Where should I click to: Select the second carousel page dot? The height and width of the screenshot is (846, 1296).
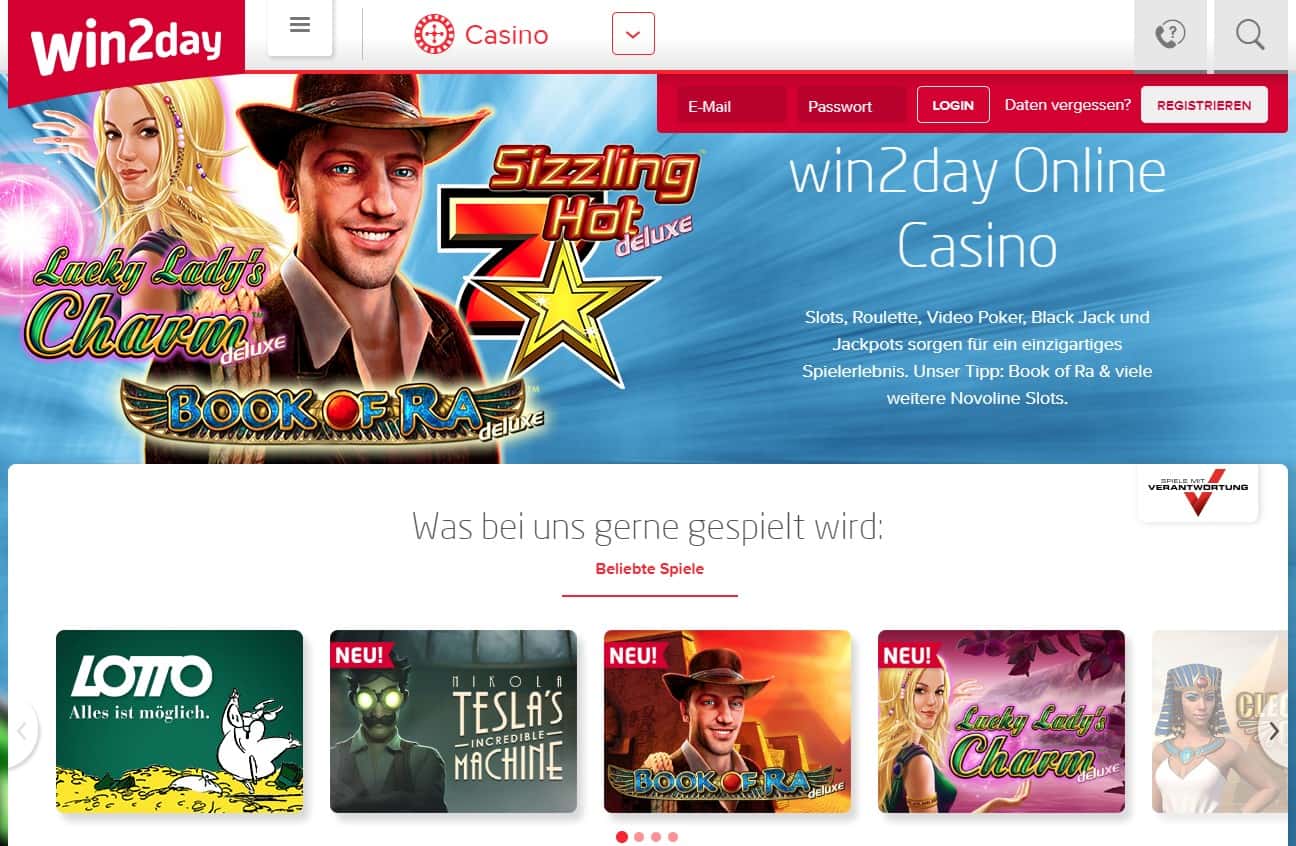point(639,837)
